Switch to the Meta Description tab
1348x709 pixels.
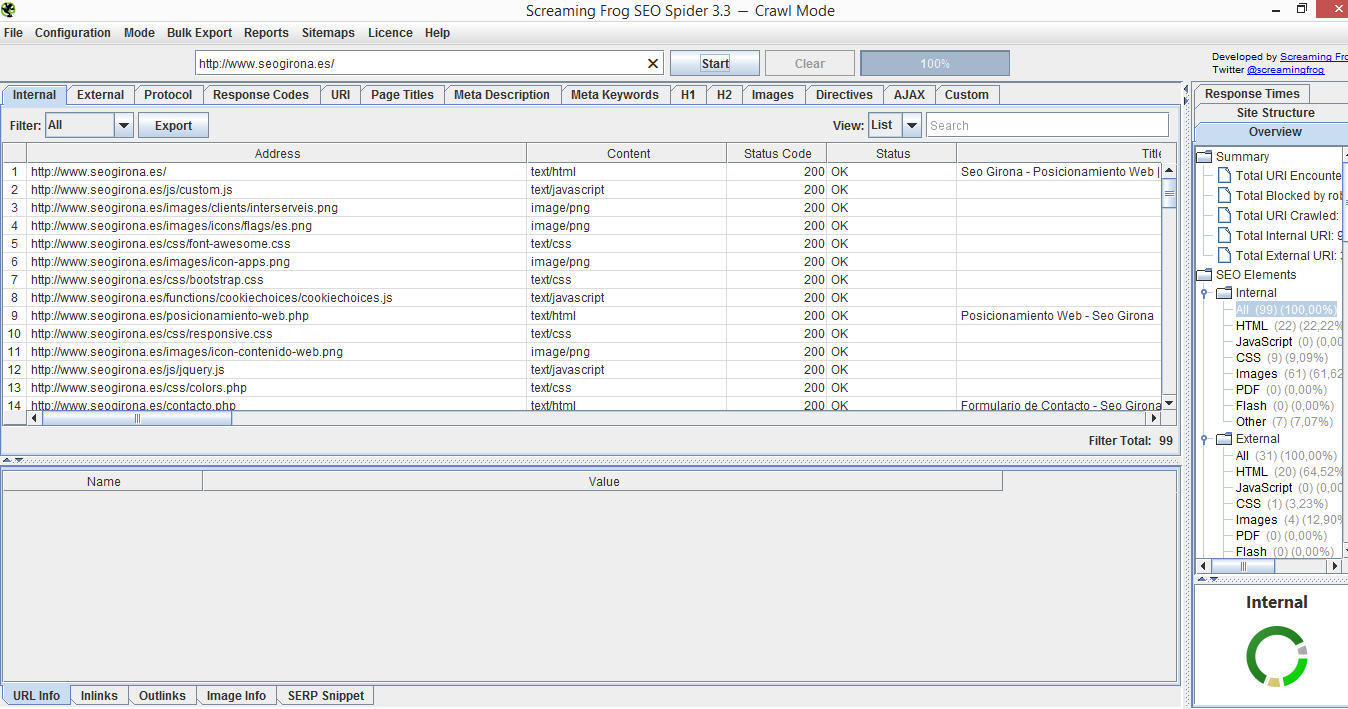click(502, 95)
